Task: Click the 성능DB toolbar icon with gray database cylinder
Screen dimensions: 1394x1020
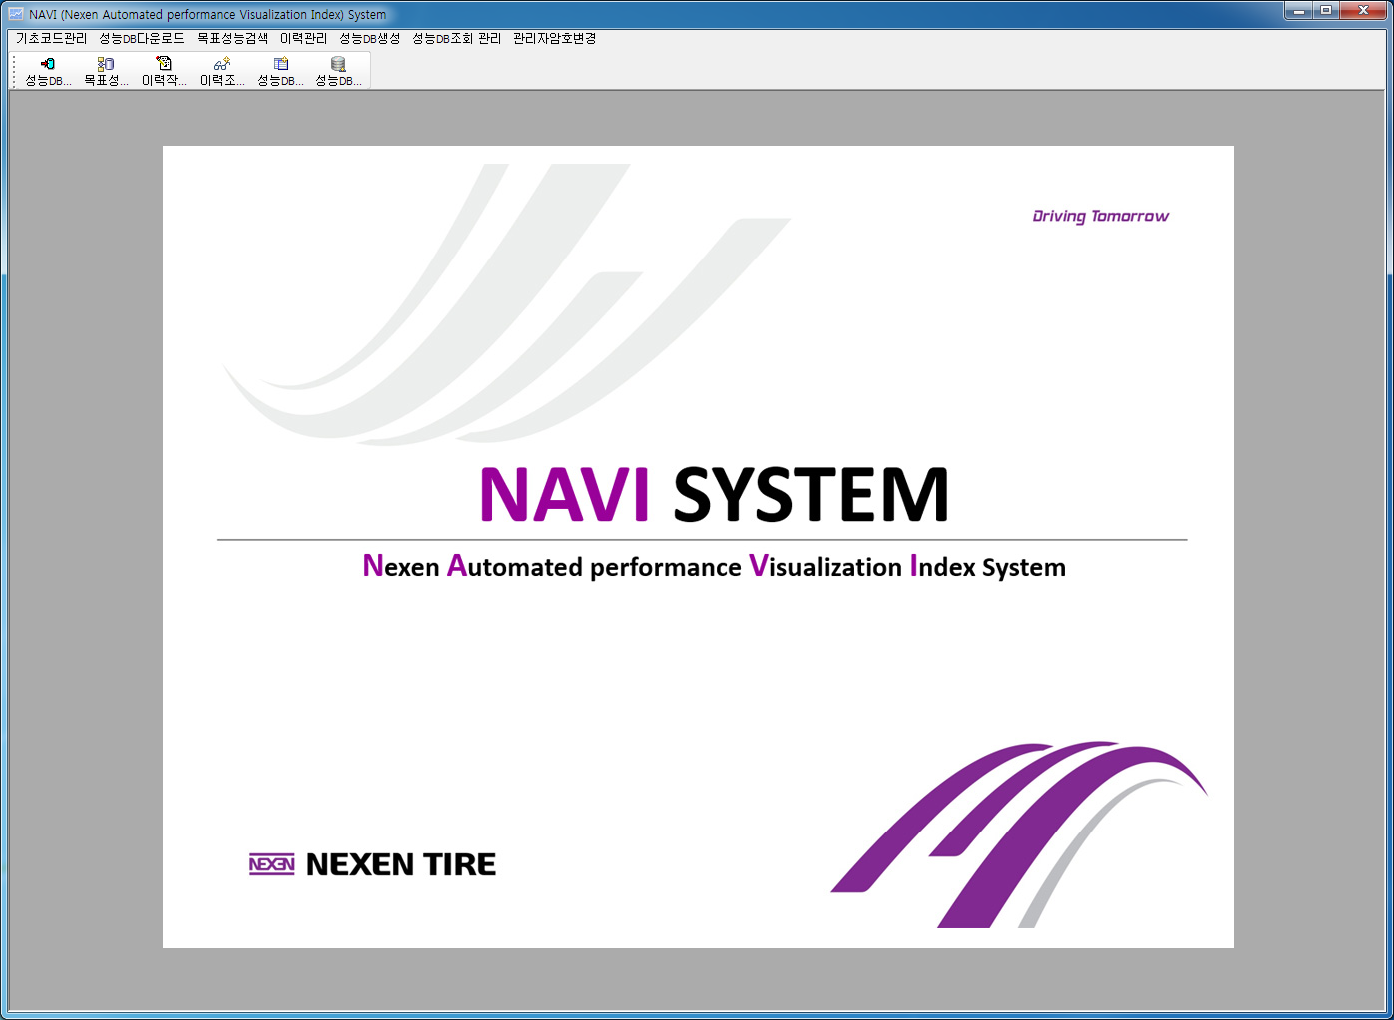Action: (338, 71)
